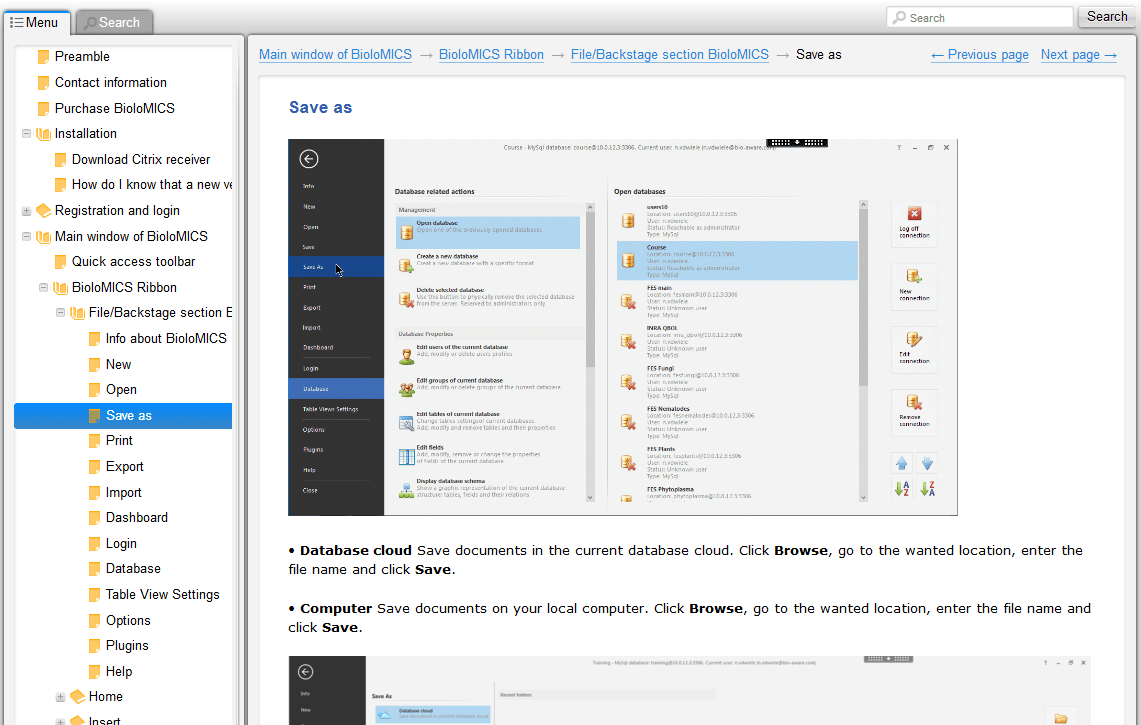Click the Search button at top right
1141x725 pixels.
(x=1106, y=17)
